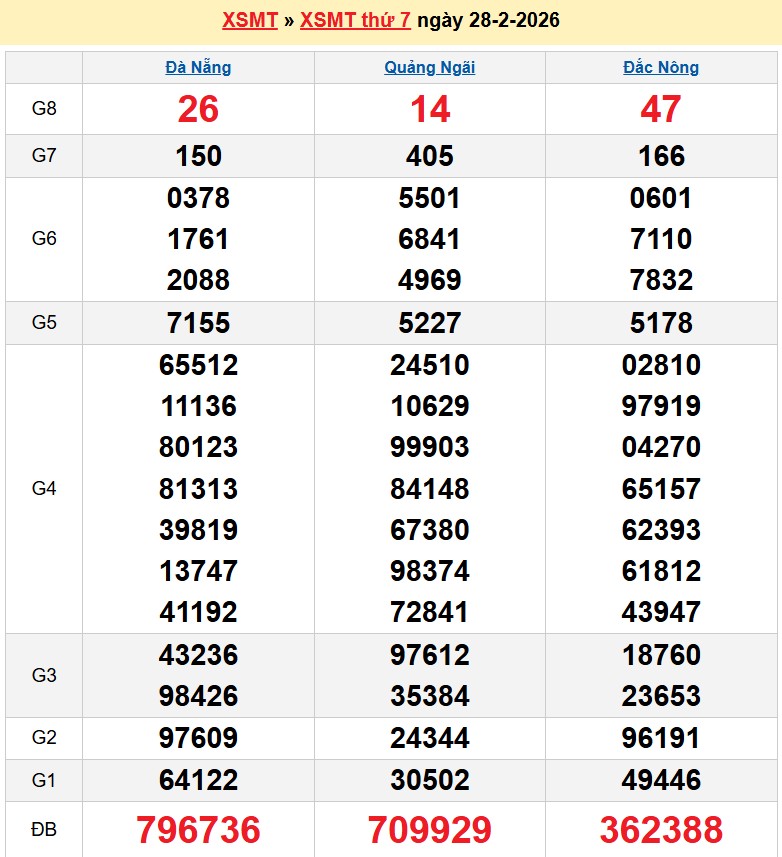Select the date text ngày 28-2-2026
Image resolution: width=782 pixels, height=857 pixels.
[x=488, y=21]
